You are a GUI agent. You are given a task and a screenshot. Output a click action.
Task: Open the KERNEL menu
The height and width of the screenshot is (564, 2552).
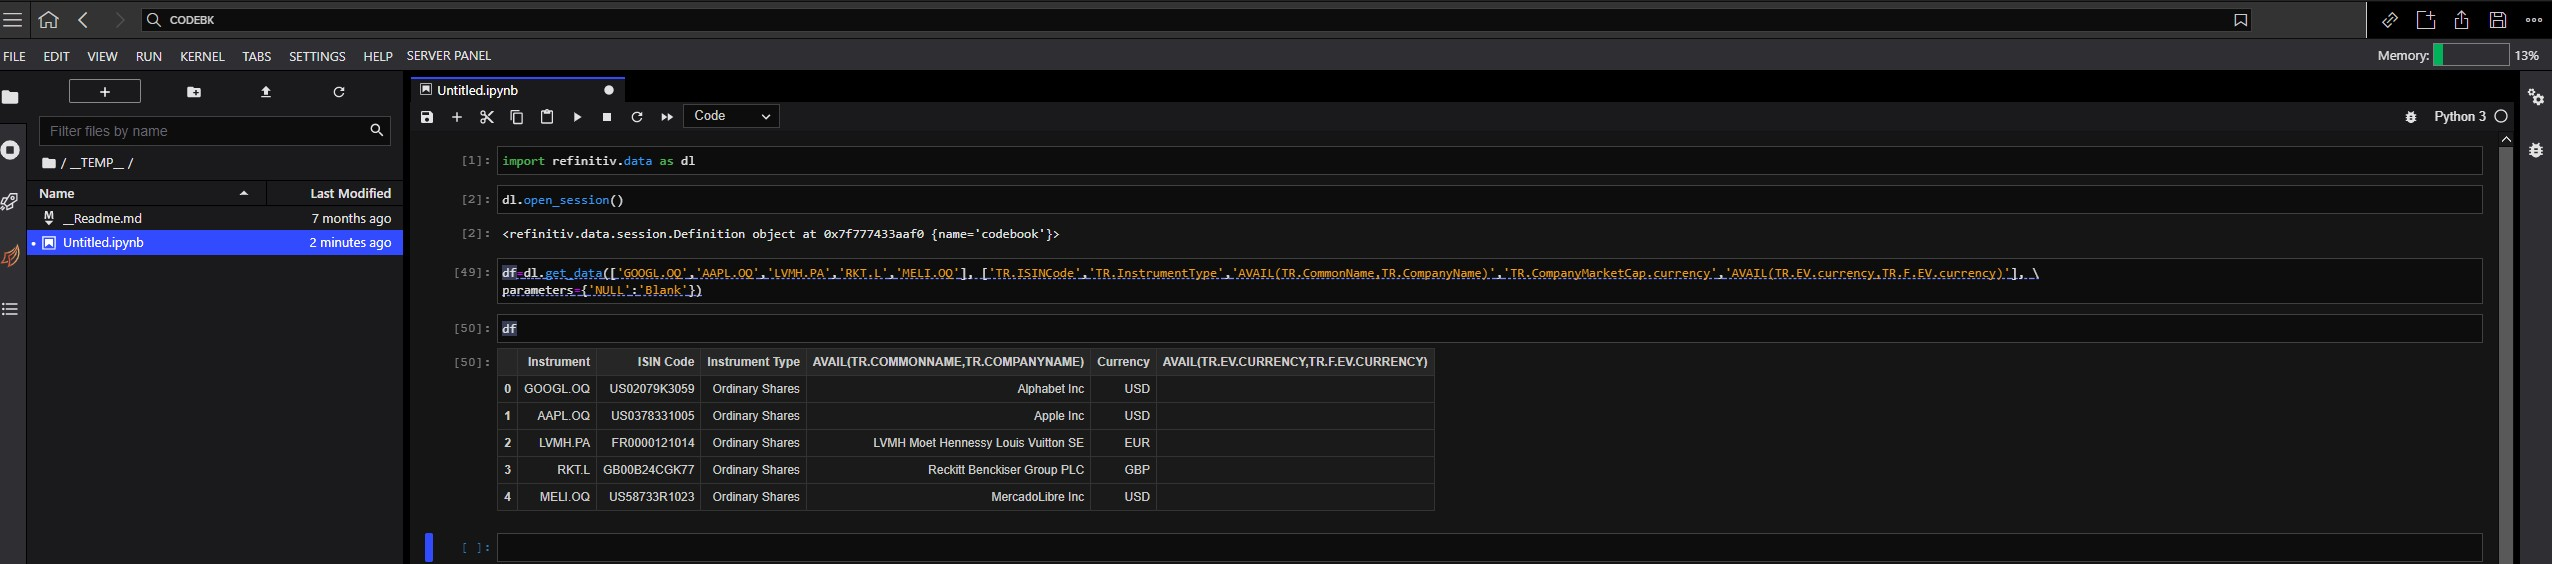click(x=202, y=56)
